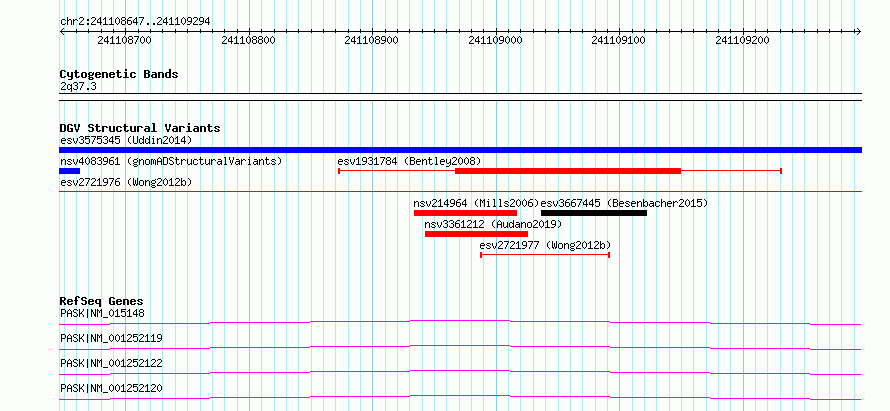Select the thick red esv1931784 bar
Viewport: 890px width, 411px height.
click(568, 171)
